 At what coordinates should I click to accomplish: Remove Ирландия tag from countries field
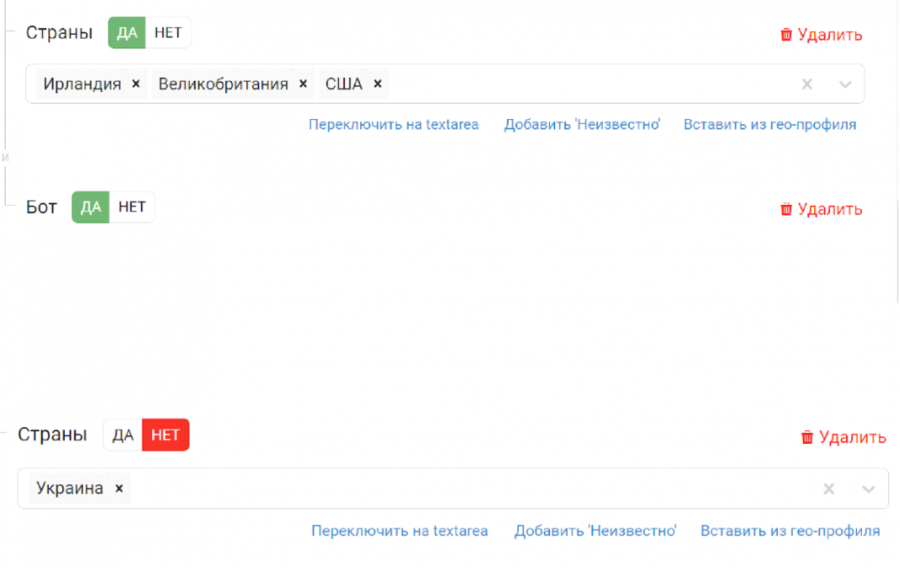point(136,84)
